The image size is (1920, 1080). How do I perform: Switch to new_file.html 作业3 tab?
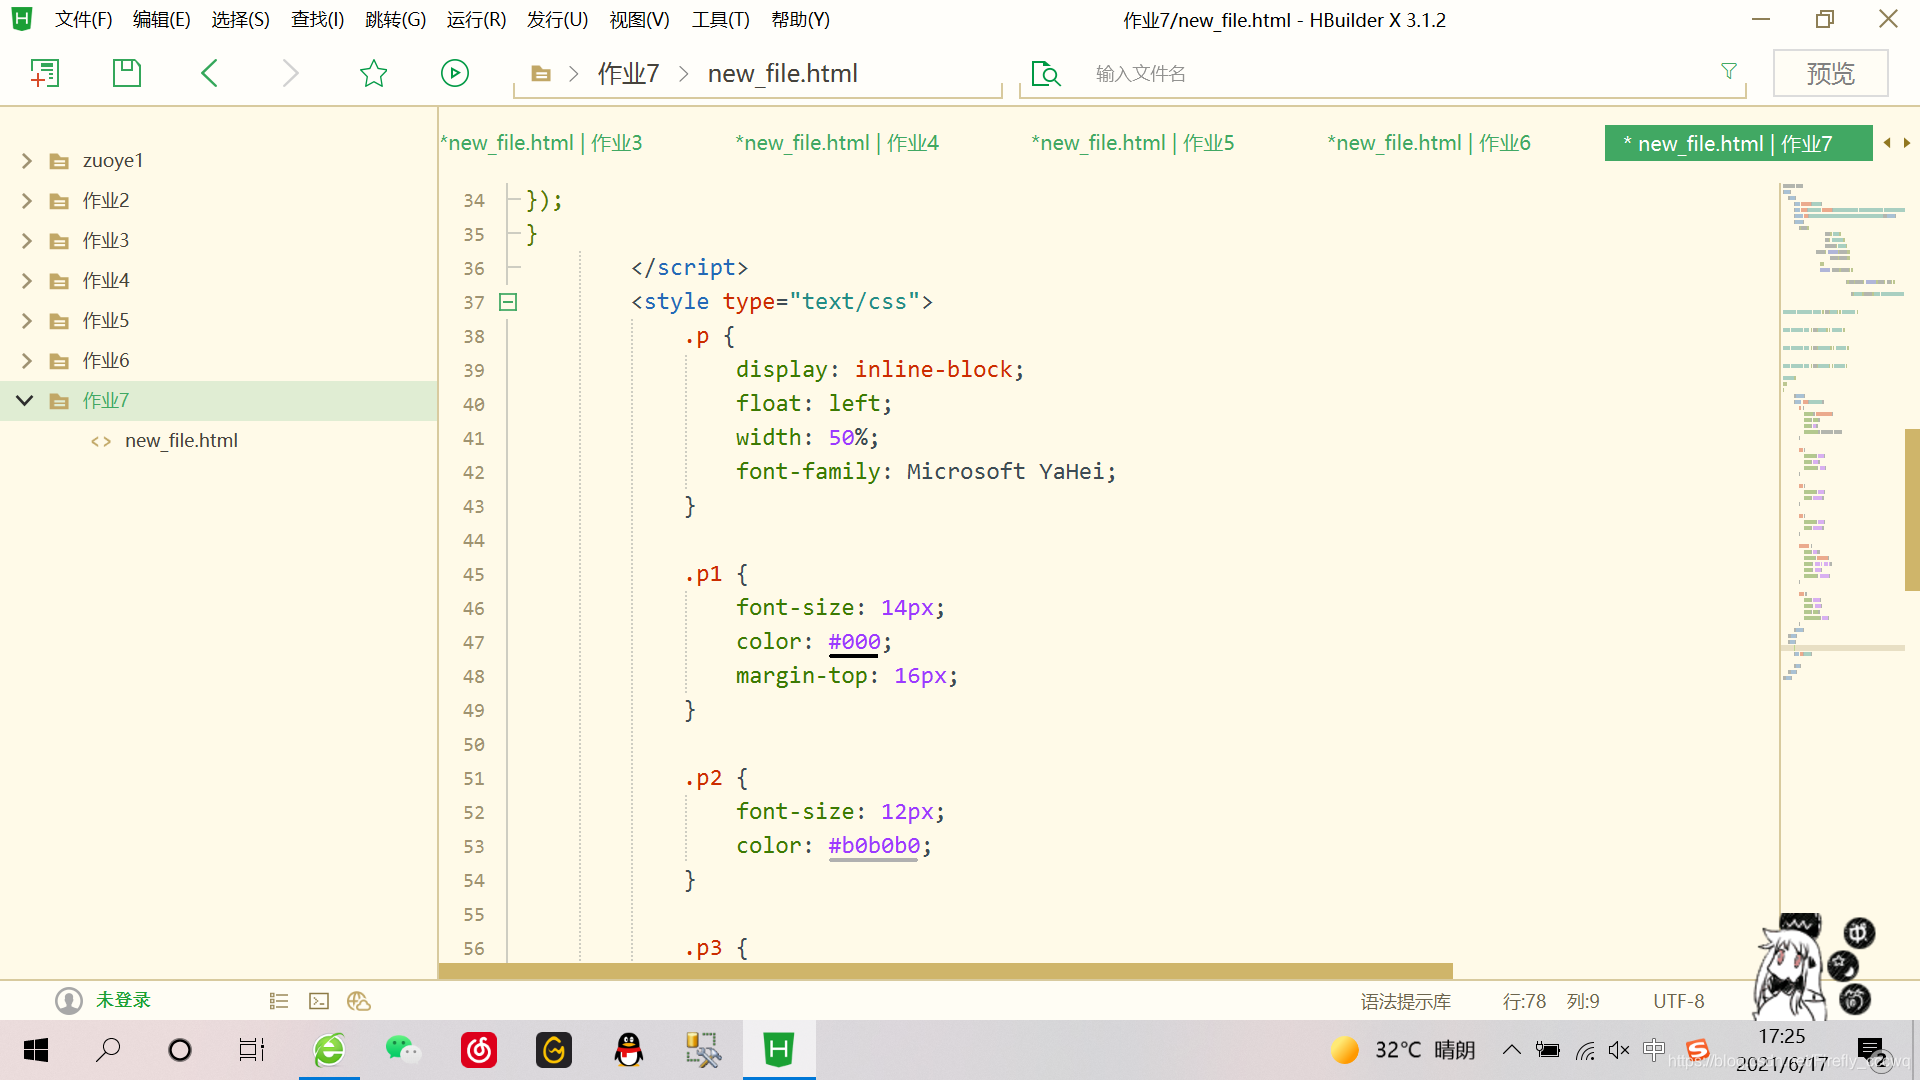541,143
